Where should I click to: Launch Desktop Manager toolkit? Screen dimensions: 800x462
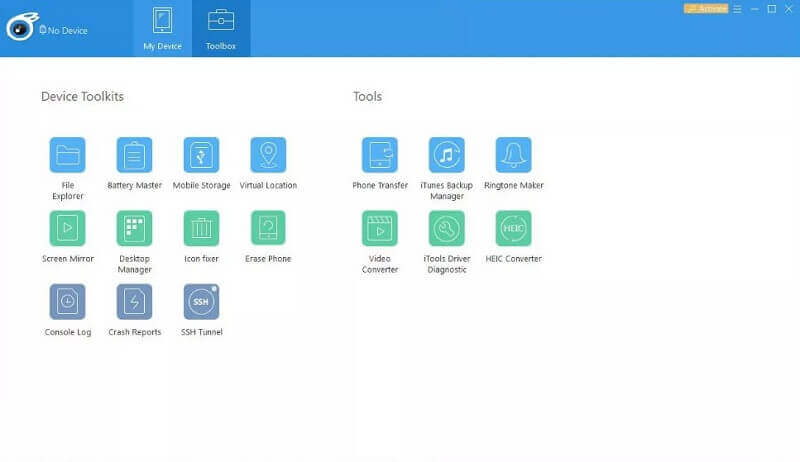click(x=134, y=228)
